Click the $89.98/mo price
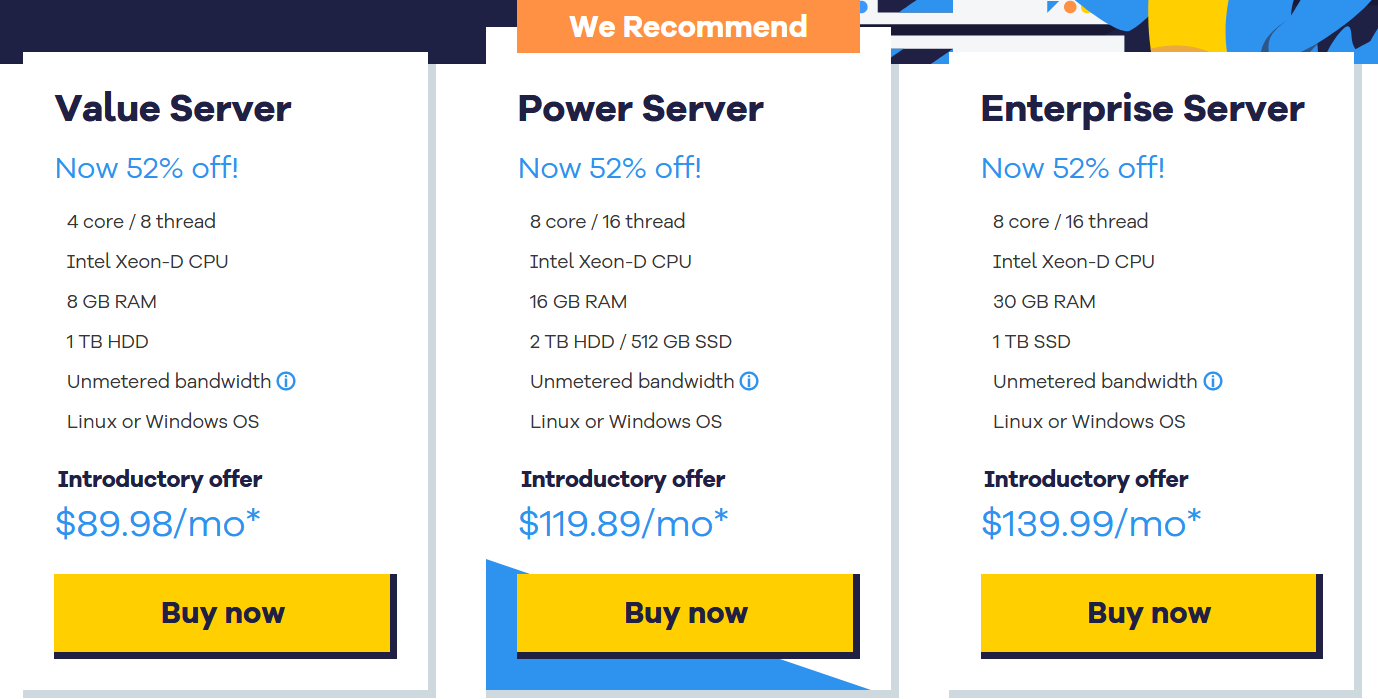This screenshot has width=1378, height=699. tap(158, 523)
